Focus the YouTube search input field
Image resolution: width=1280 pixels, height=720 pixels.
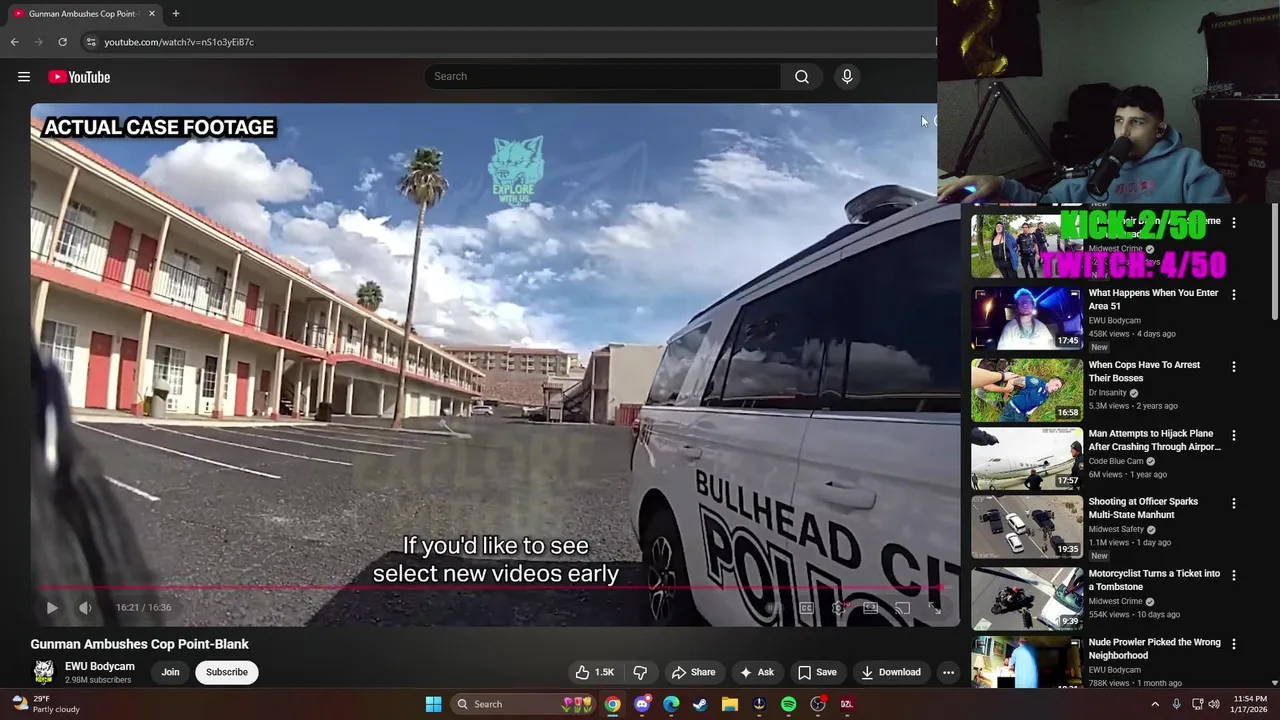[x=604, y=77]
